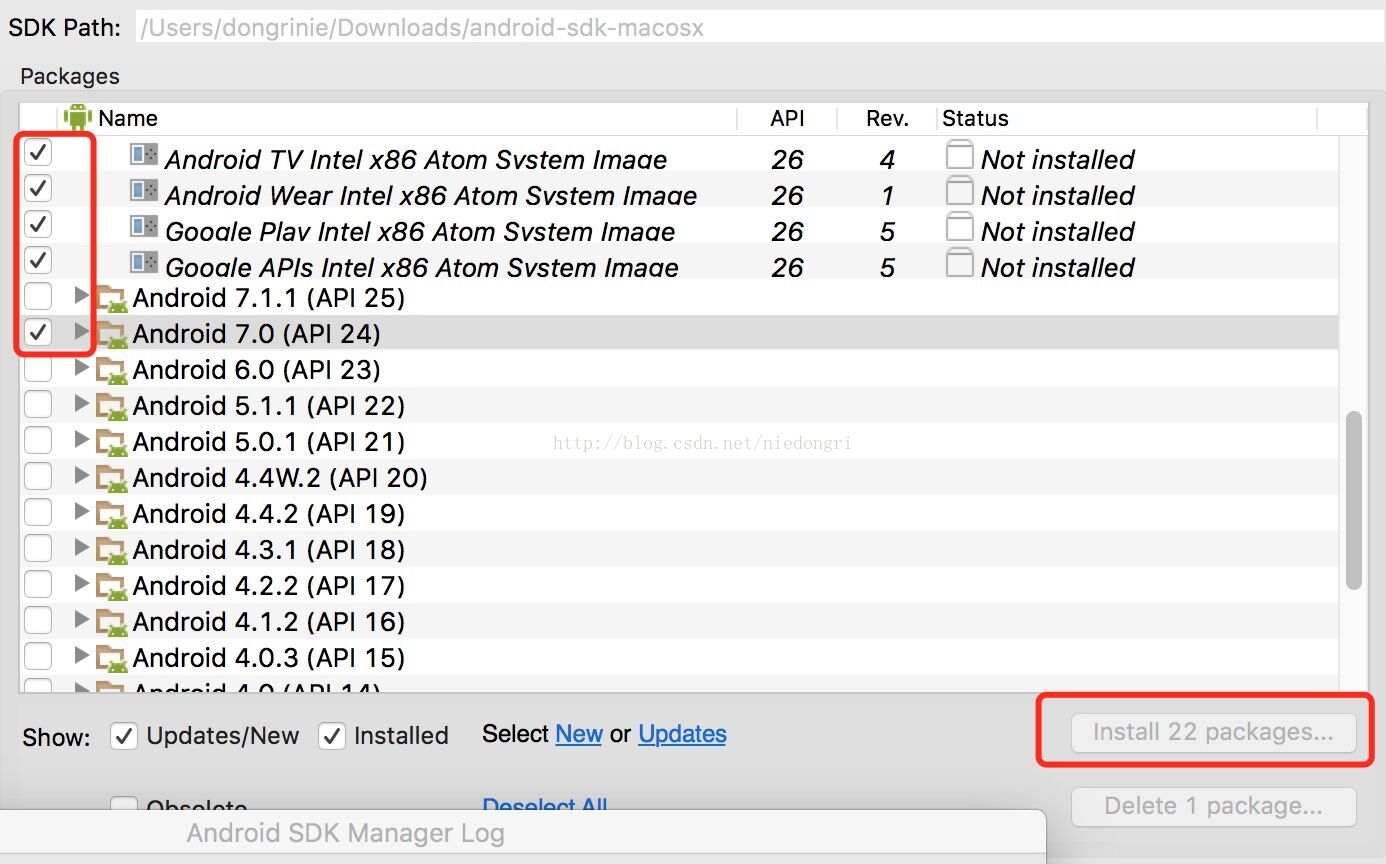Select the Android 4.3.1 (API 18) row text
Image resolution: width=1386 pixels, height=864 pixels.
(x=269, y=550)
